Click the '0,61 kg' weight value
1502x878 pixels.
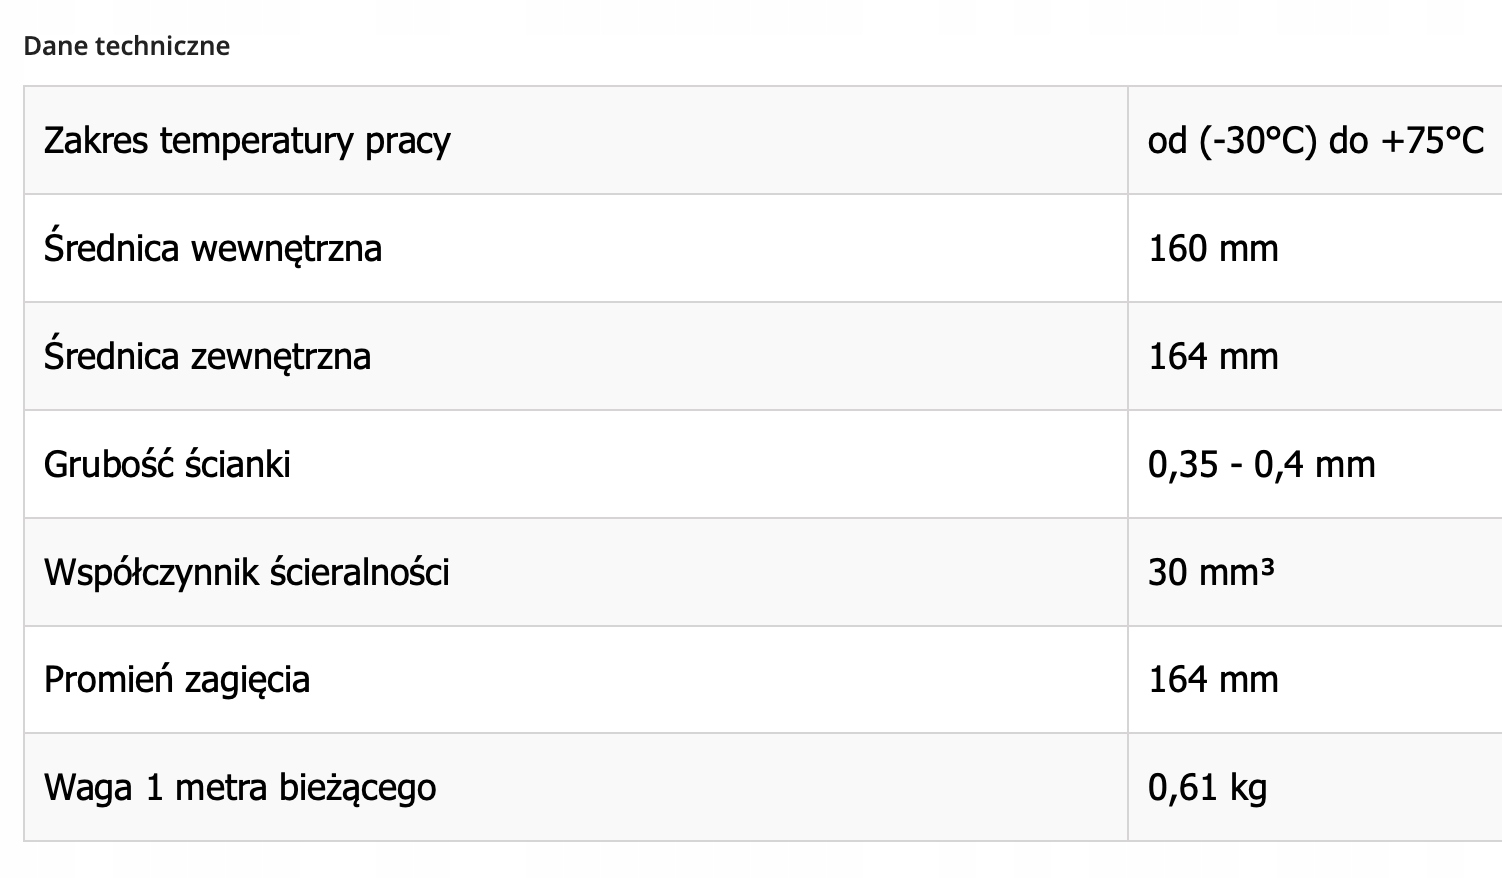click(x=1207, y=788)
